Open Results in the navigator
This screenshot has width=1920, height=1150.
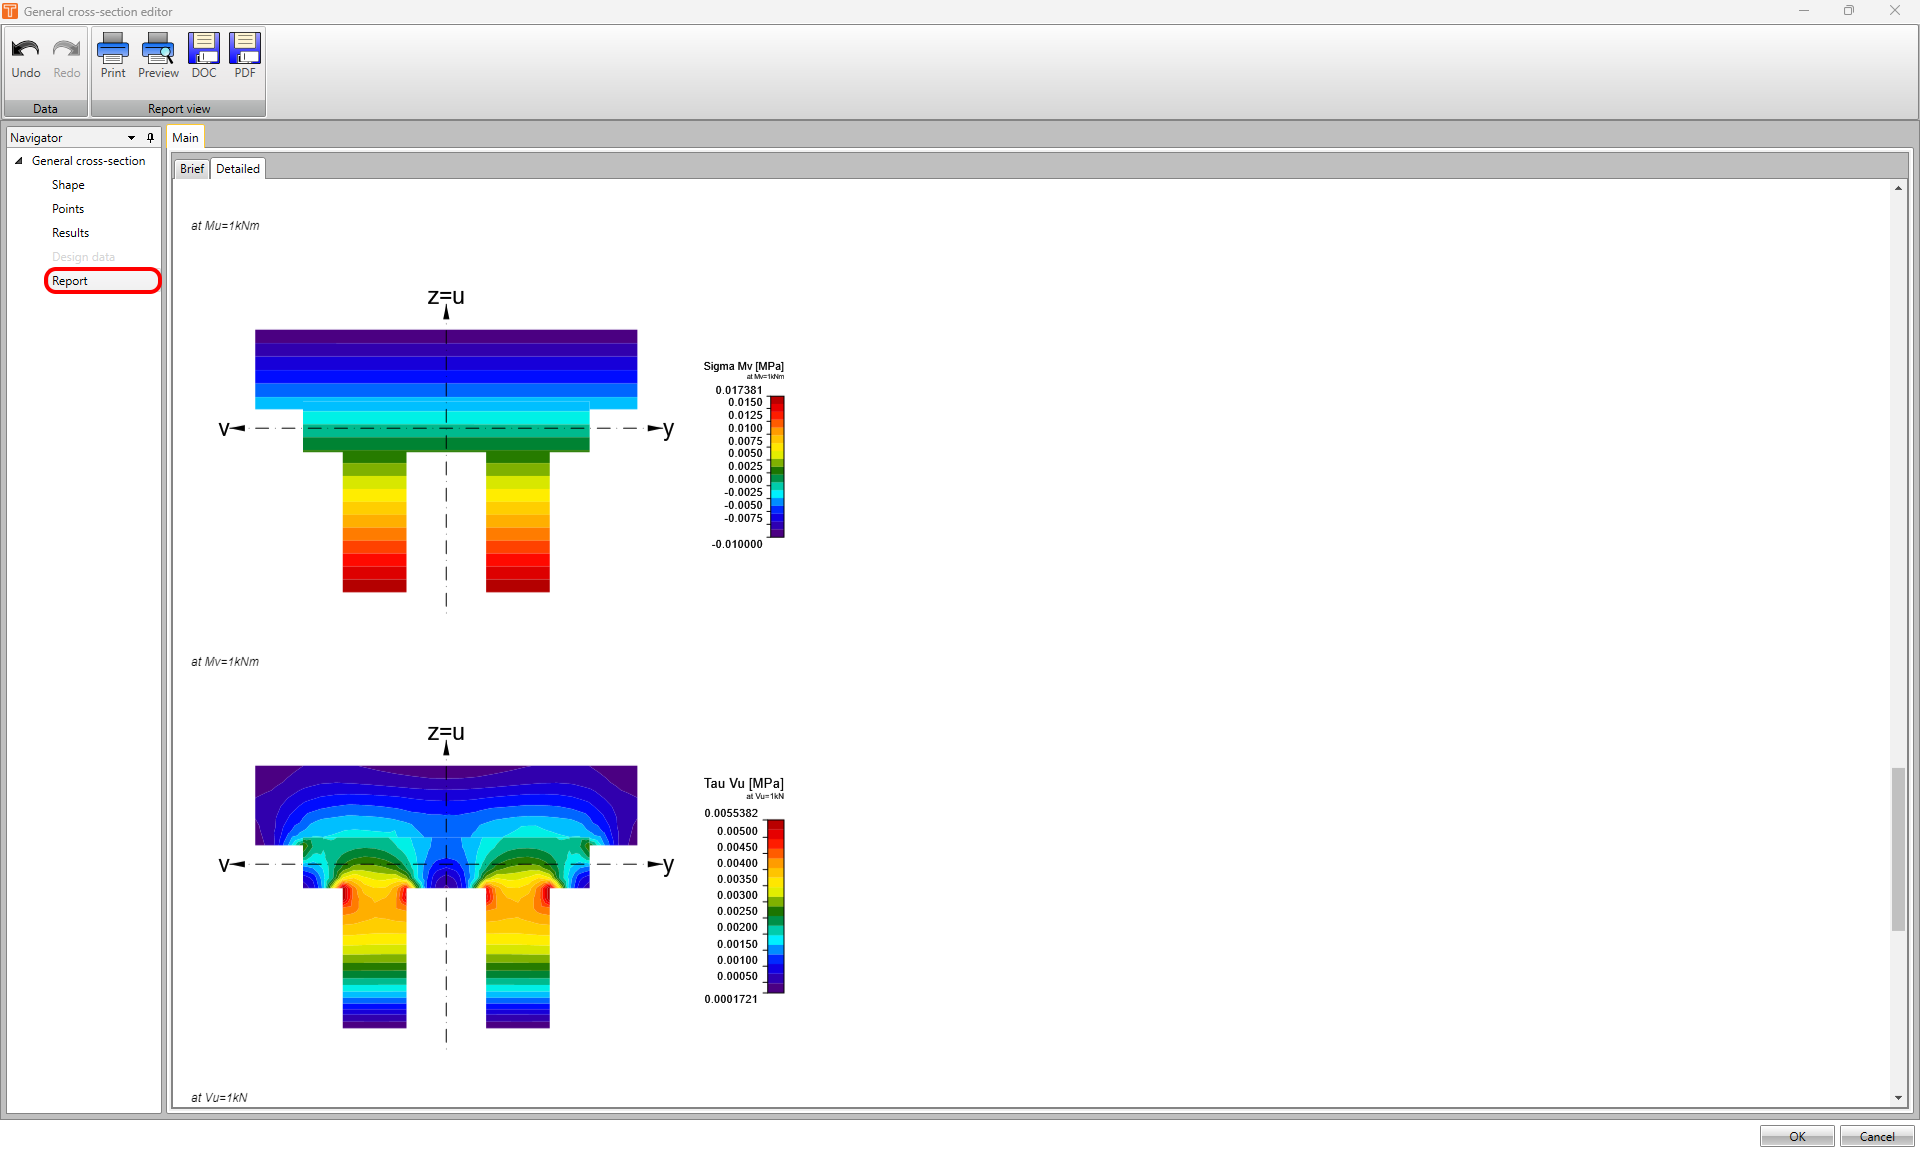coord(70,233)
